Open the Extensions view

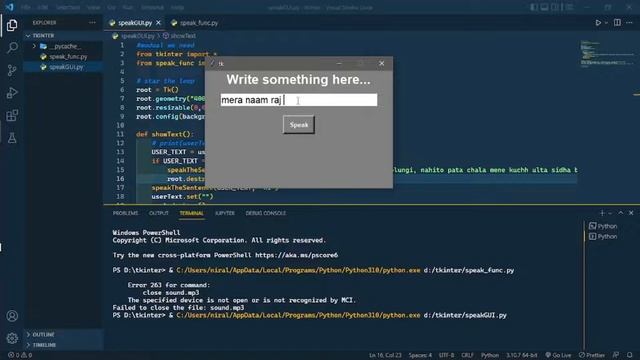click(x=12, y=116)
